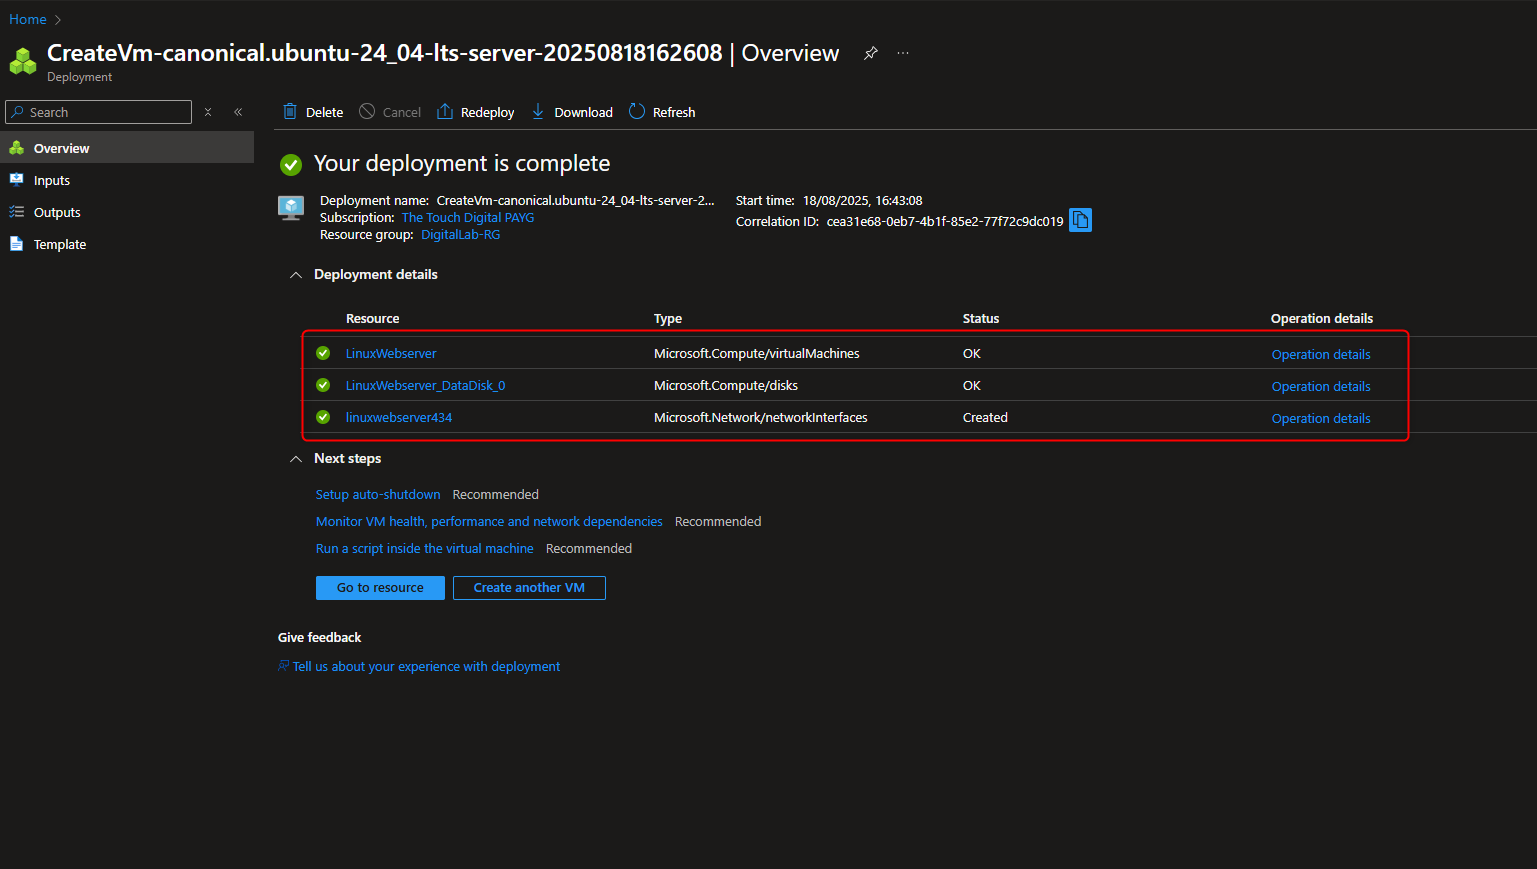
Task: Copy the Correlation ID to clipboard
Action: [1080, 220]
